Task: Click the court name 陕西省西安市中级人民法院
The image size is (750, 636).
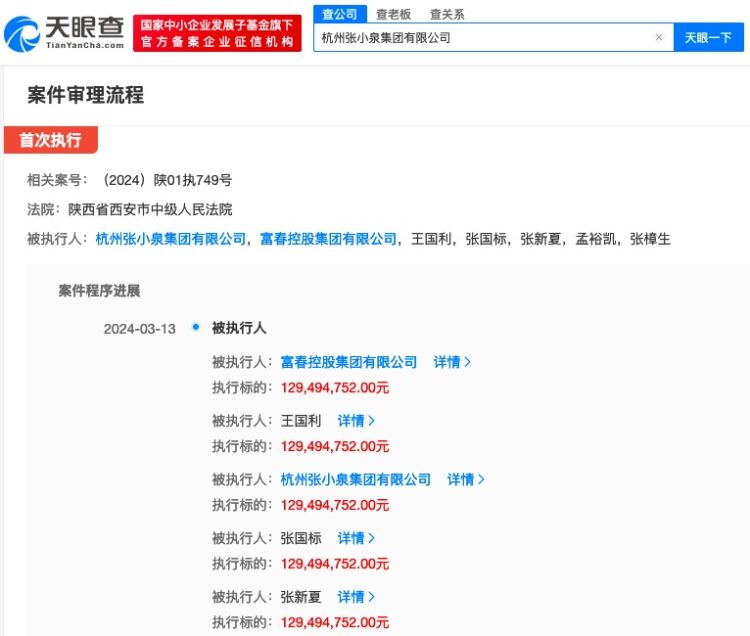Action: [x=150, y=209]
